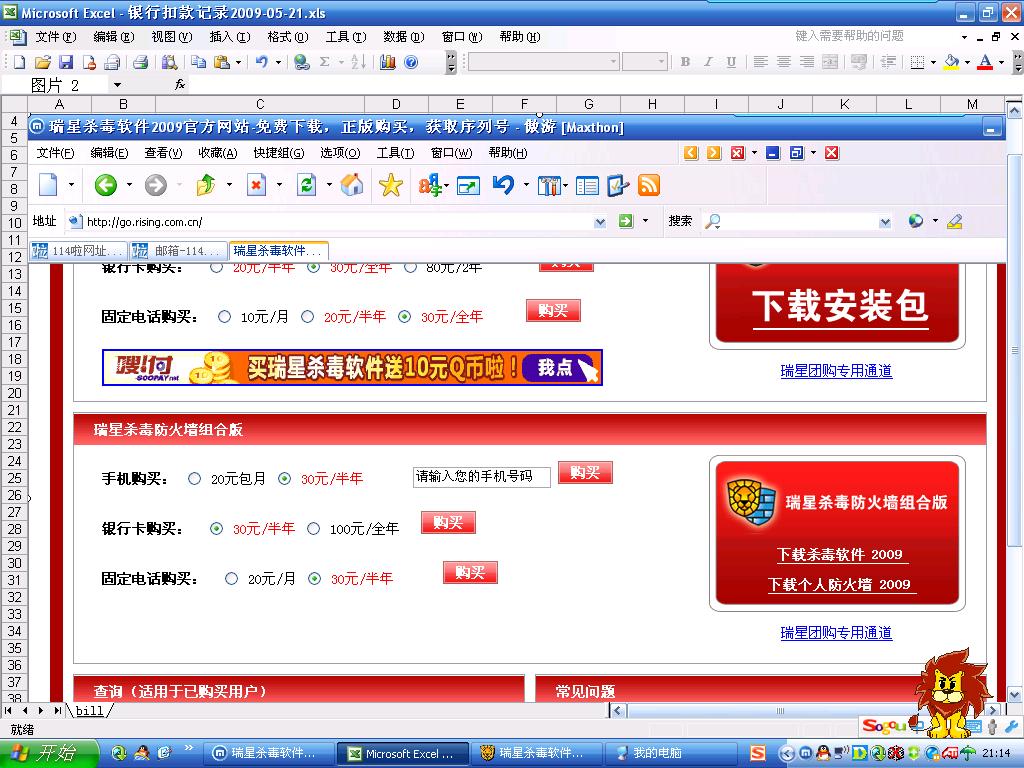This screenshot has width=1024, height=768.
Task: Open Excel font size dropdown
Action: [662, 62]
